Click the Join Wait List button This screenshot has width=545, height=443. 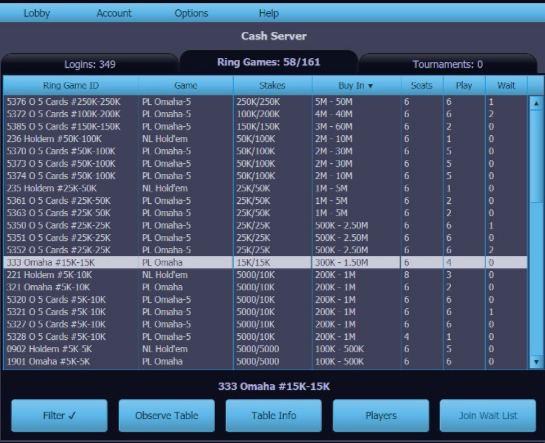(488, 416)
